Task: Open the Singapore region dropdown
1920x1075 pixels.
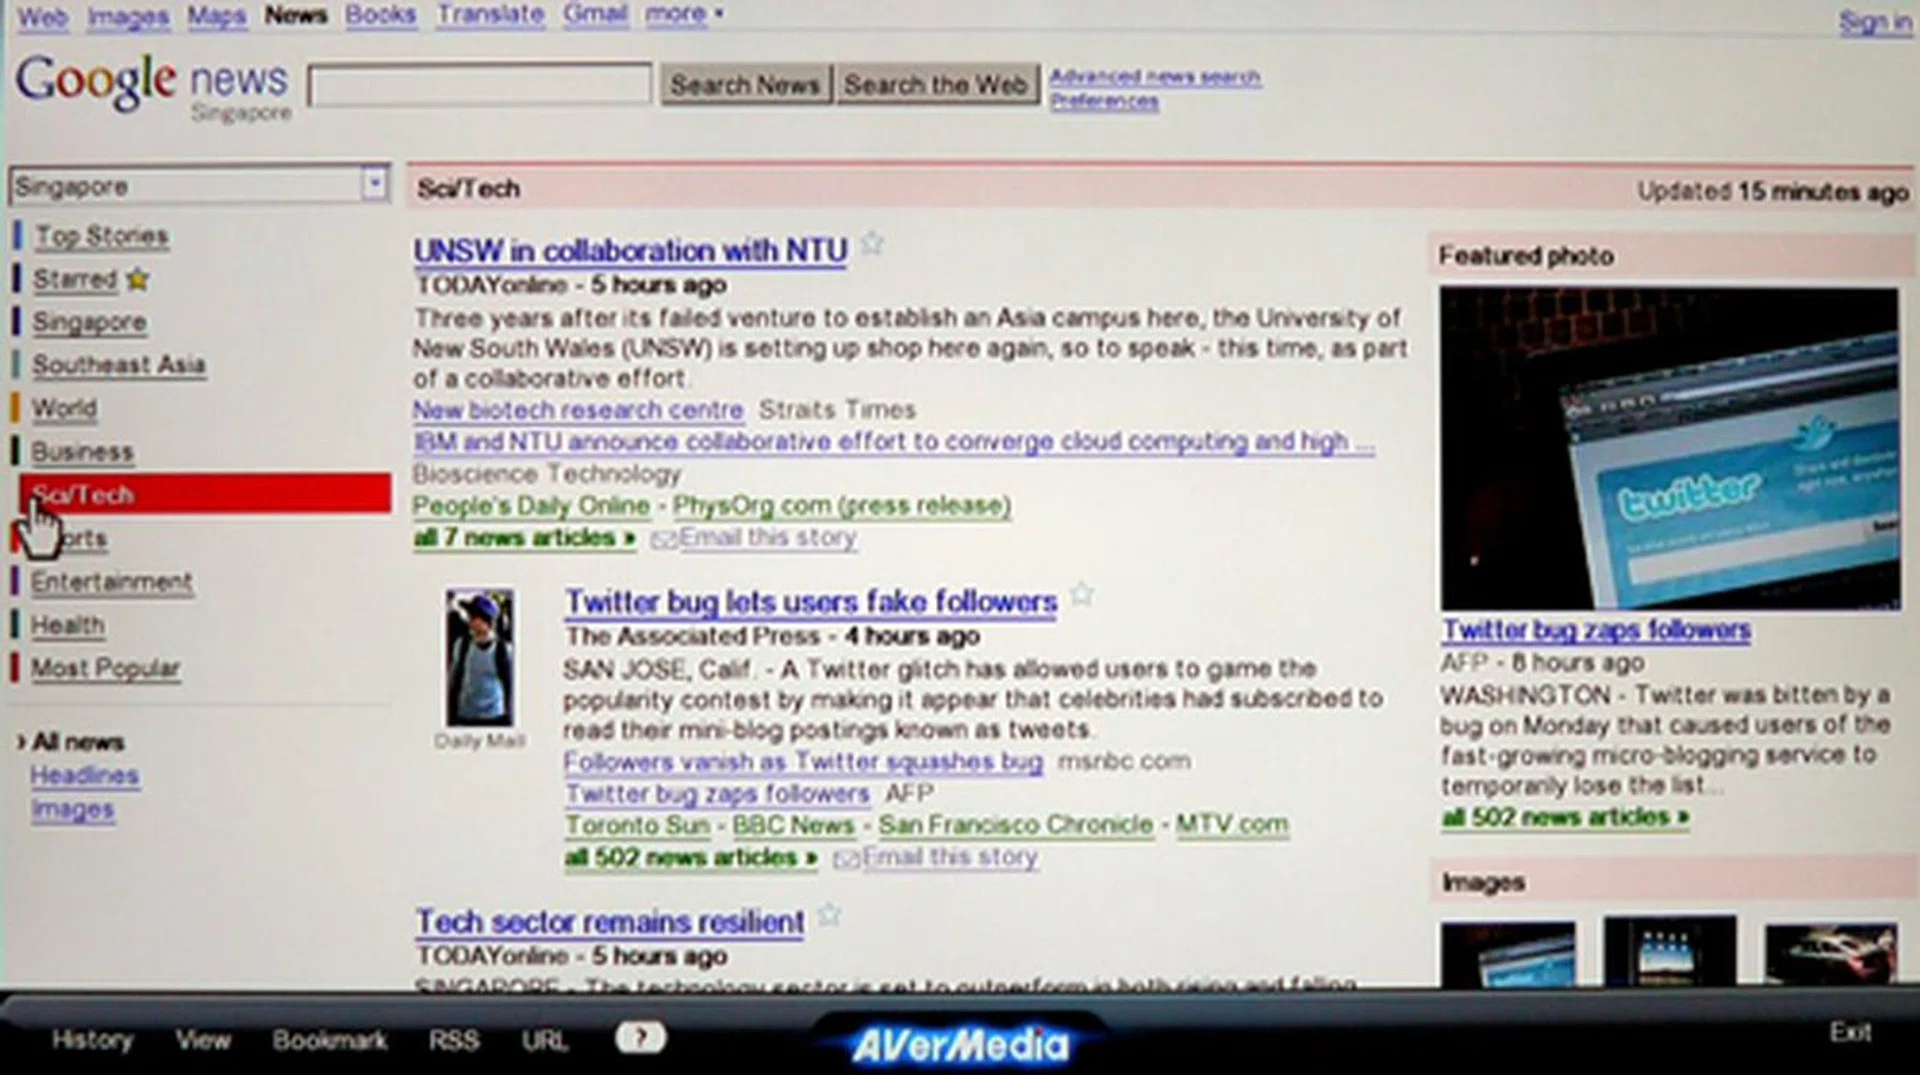Action: click(x=376, y=185)
